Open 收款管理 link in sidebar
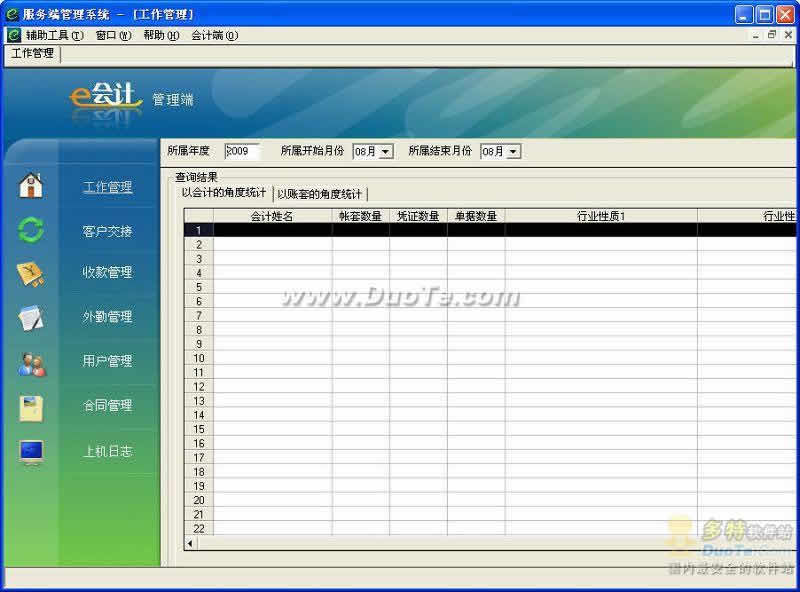This screenshot has width=800, height=592. coord(108,272)
